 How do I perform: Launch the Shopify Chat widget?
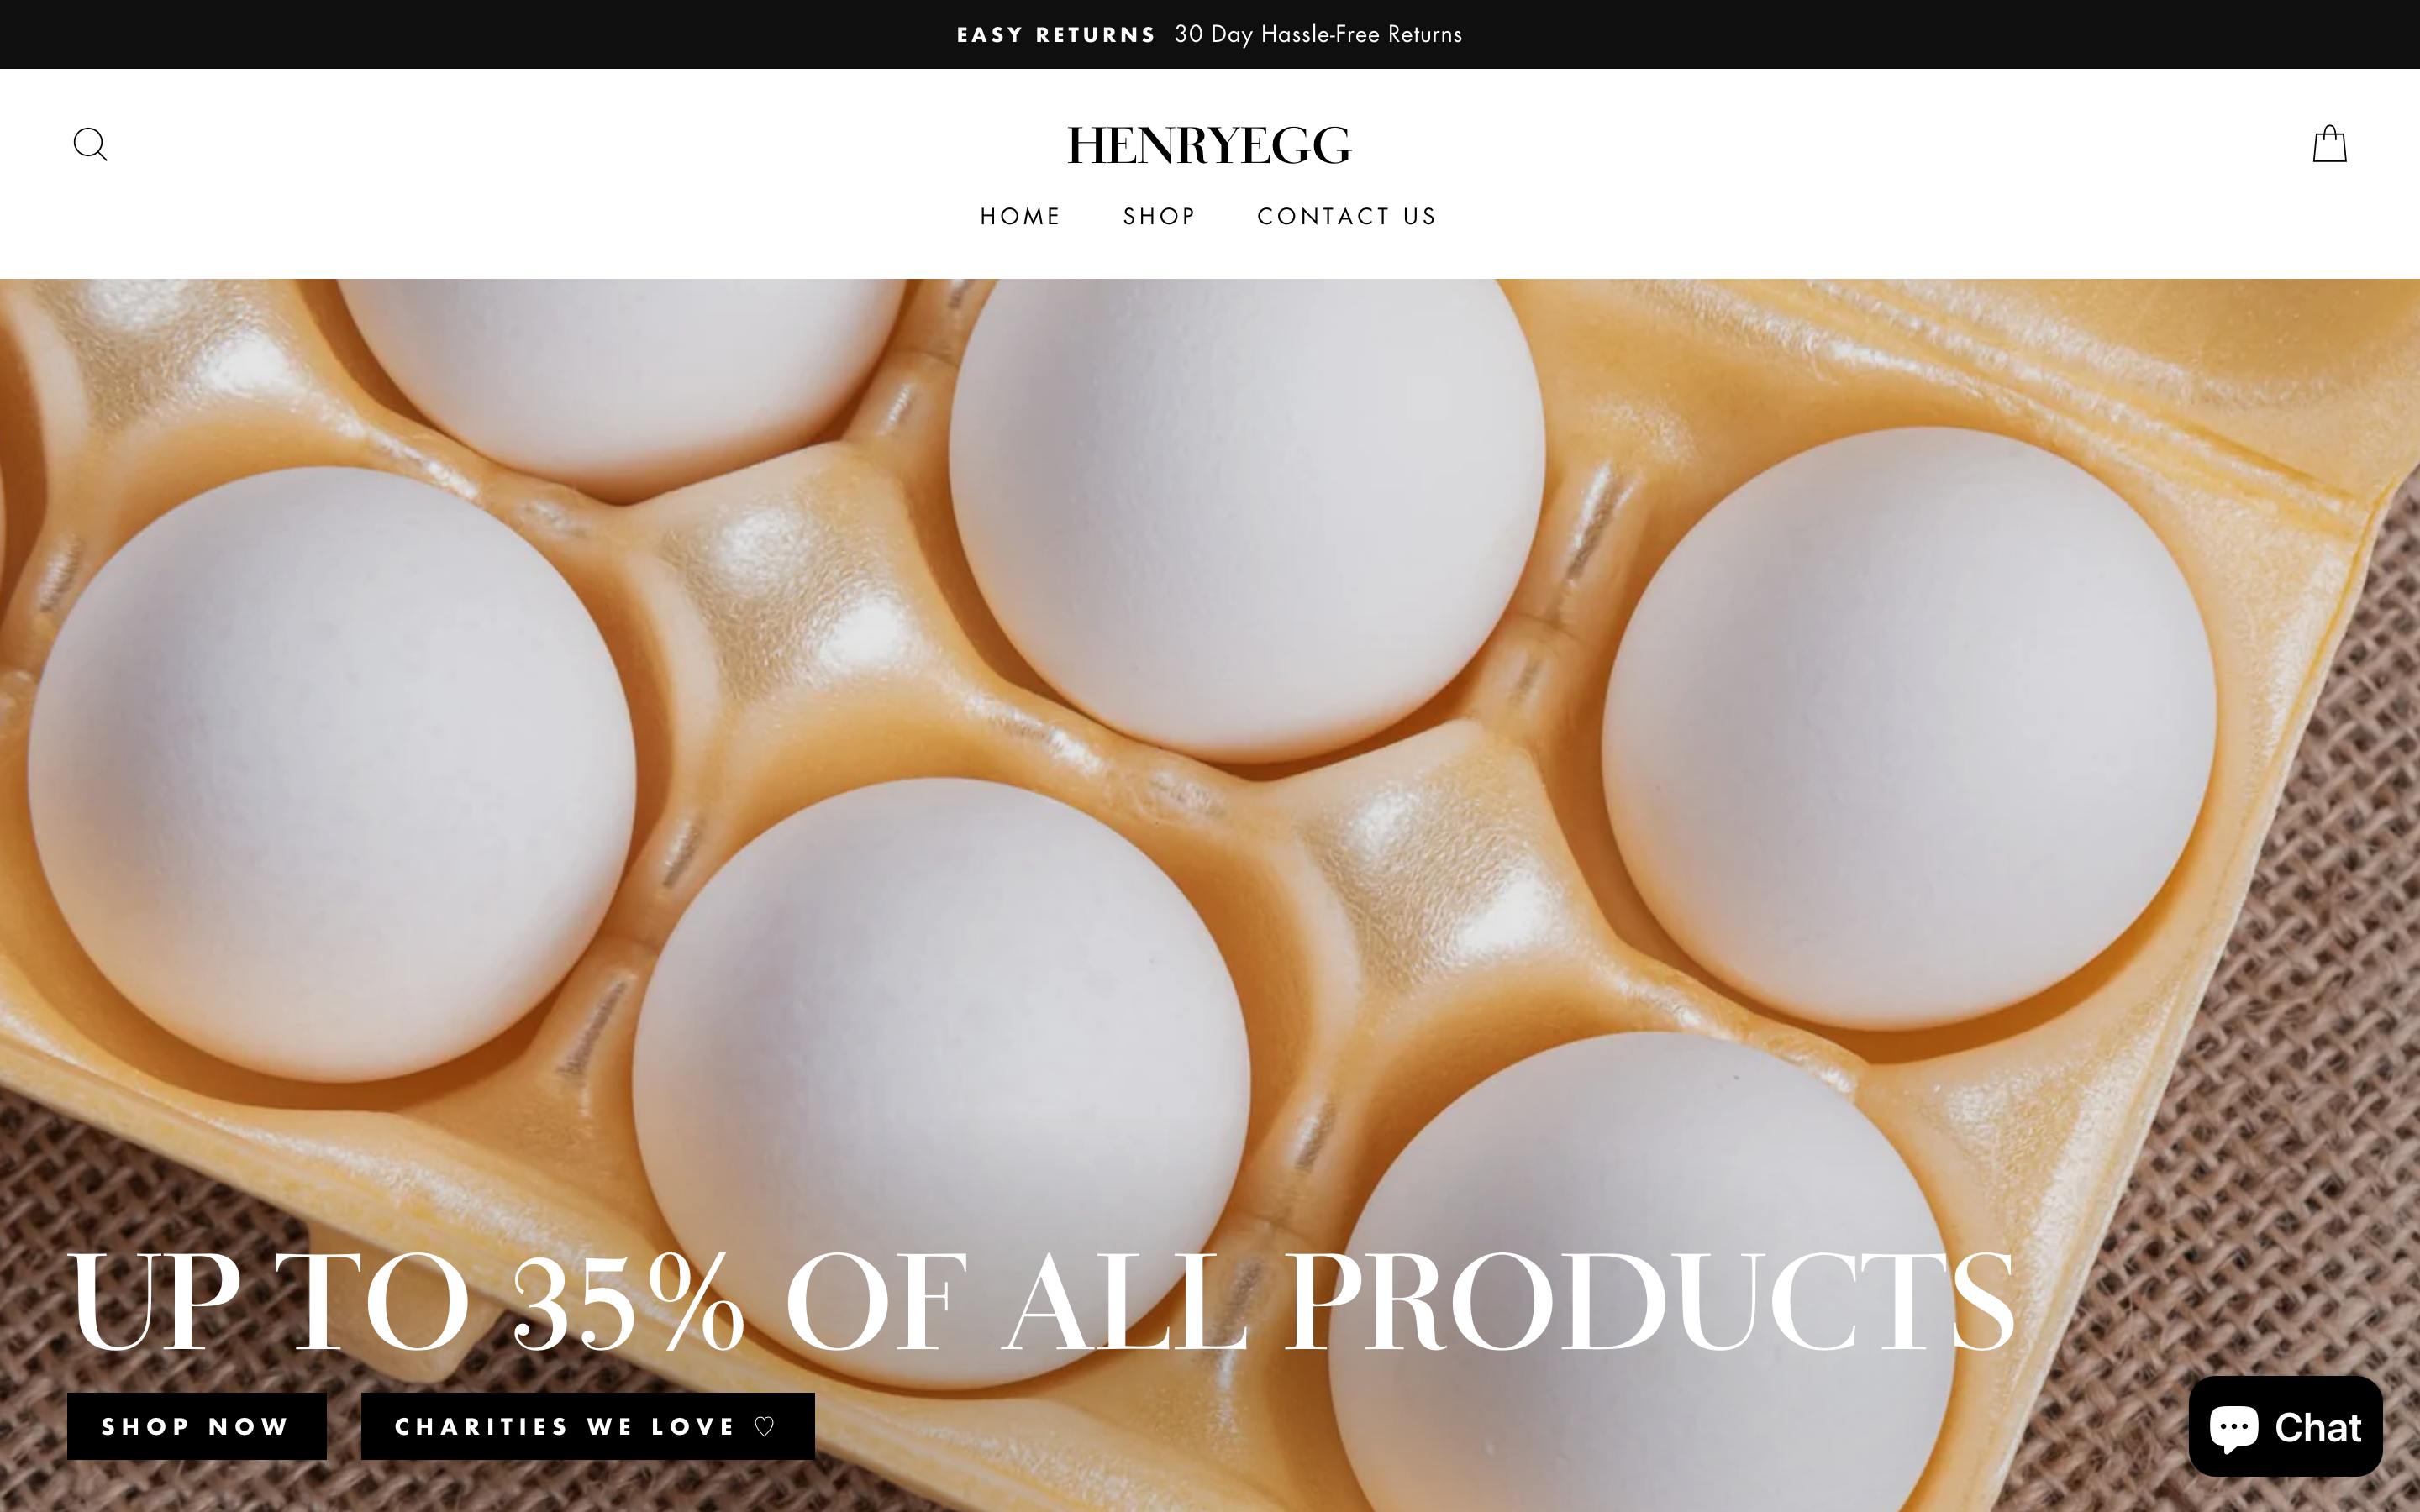(2285, 1426)
